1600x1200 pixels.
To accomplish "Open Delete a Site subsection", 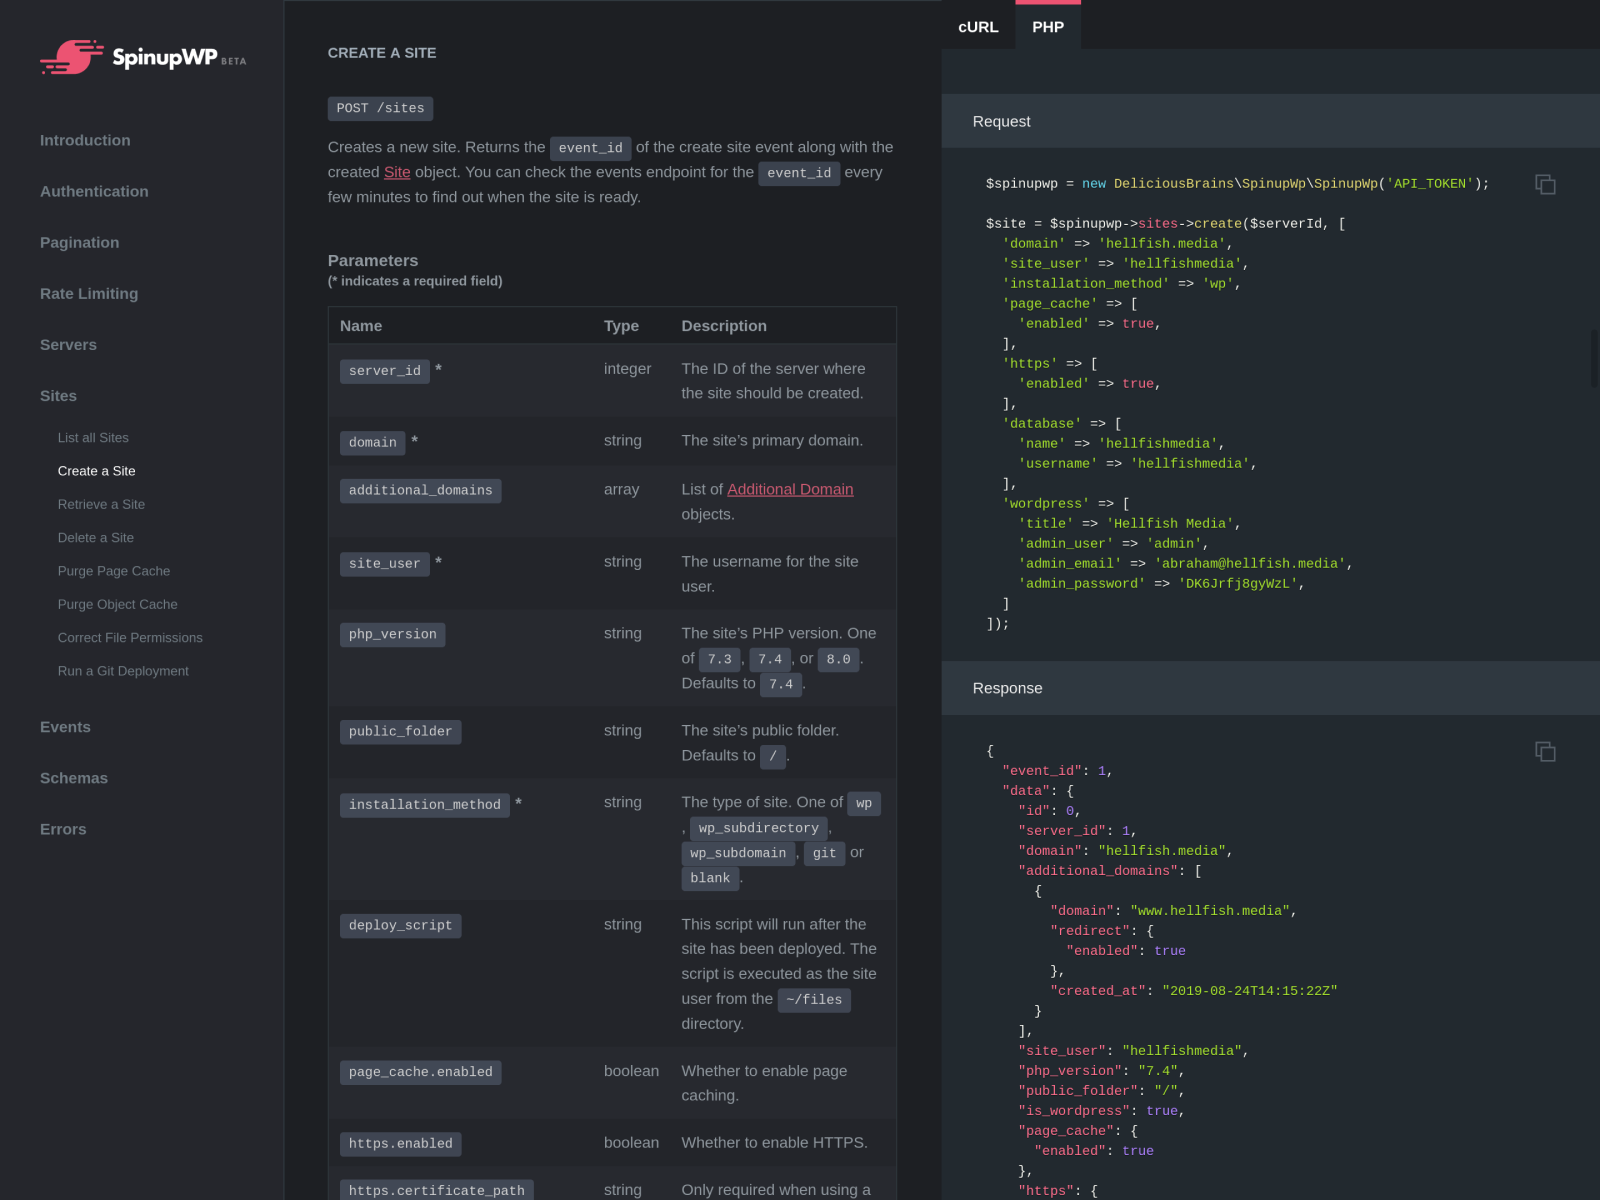I will click(x=95, y=538).
